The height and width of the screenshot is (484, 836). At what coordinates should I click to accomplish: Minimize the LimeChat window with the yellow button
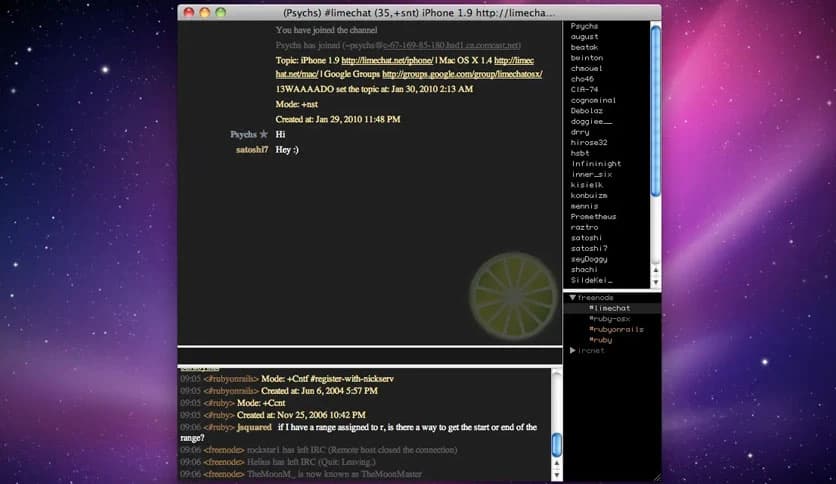pos(205,12)
